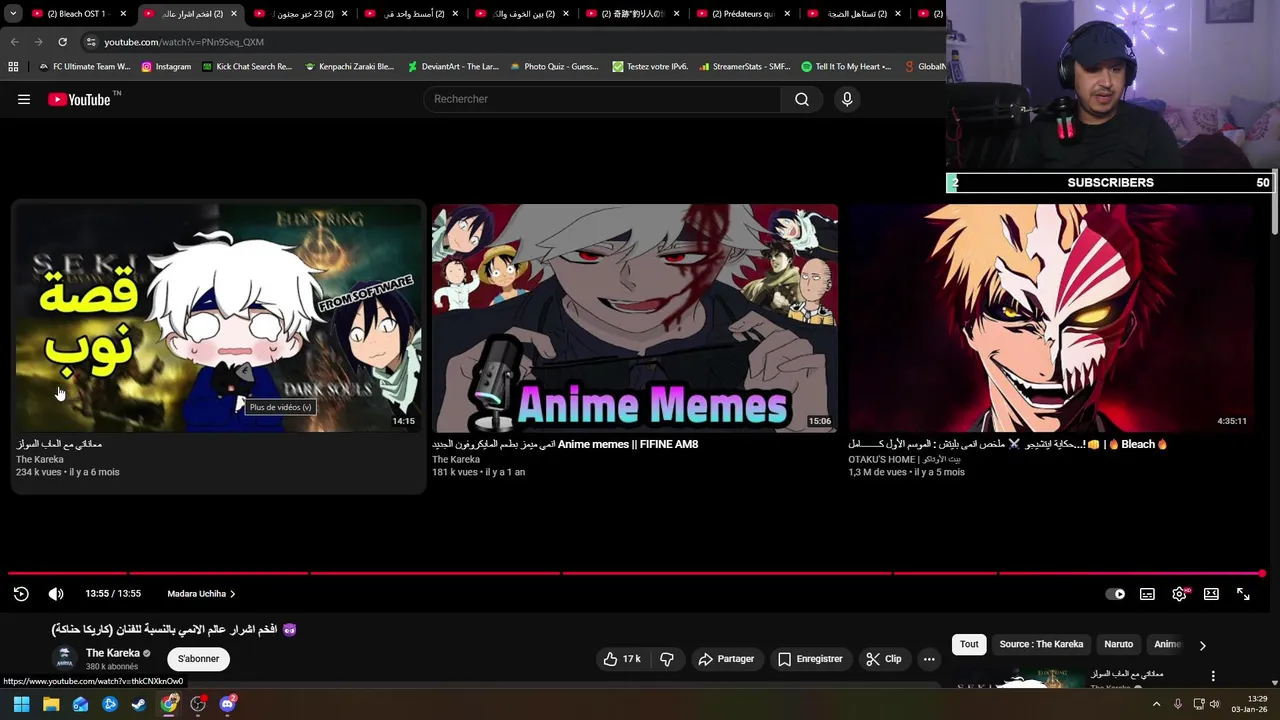The height and width of the screenshot is (720, 1280).
Task: Enter full screen mode
Action: 1243,594
